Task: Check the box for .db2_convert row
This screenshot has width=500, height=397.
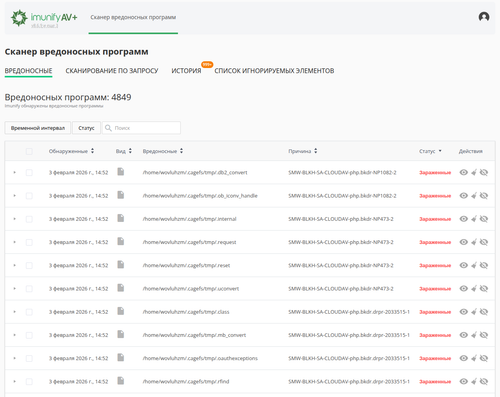Action: pos(29,172)
